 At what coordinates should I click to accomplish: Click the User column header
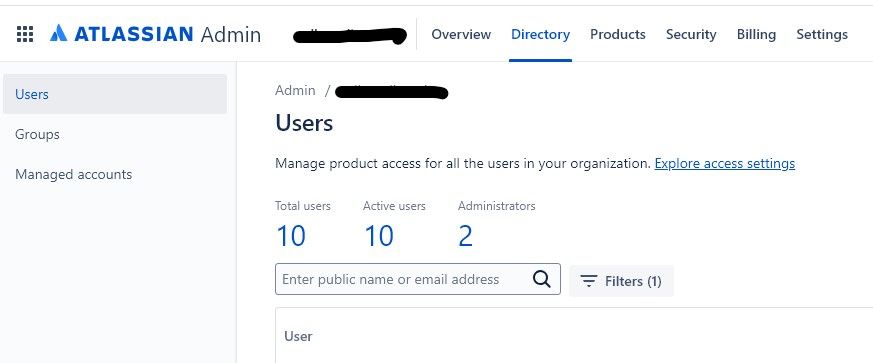298,336
